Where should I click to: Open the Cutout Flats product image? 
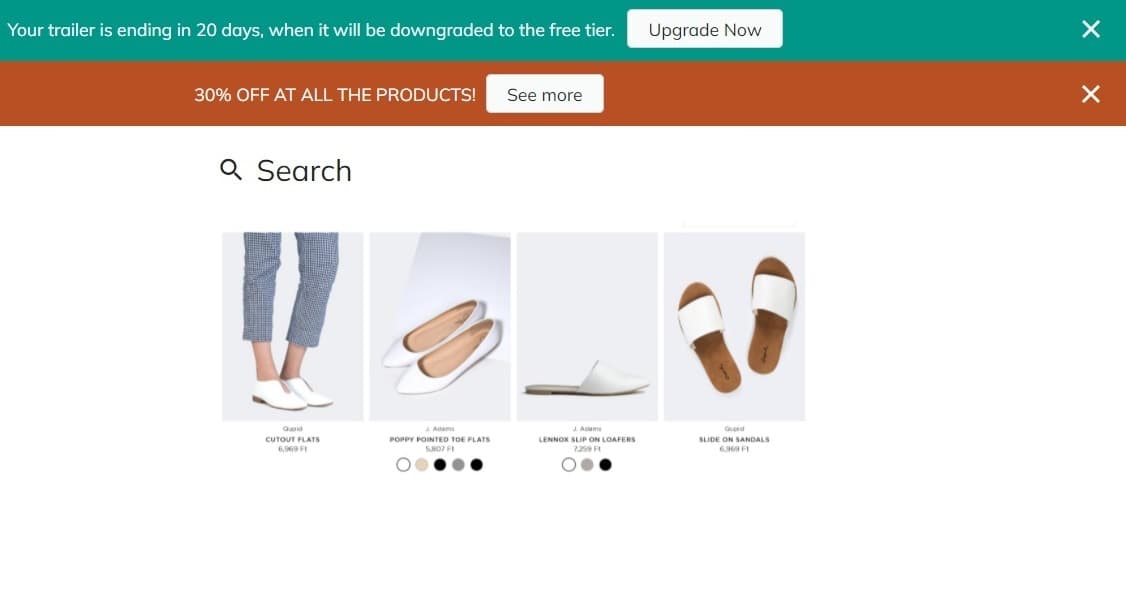tap(293, 326)
